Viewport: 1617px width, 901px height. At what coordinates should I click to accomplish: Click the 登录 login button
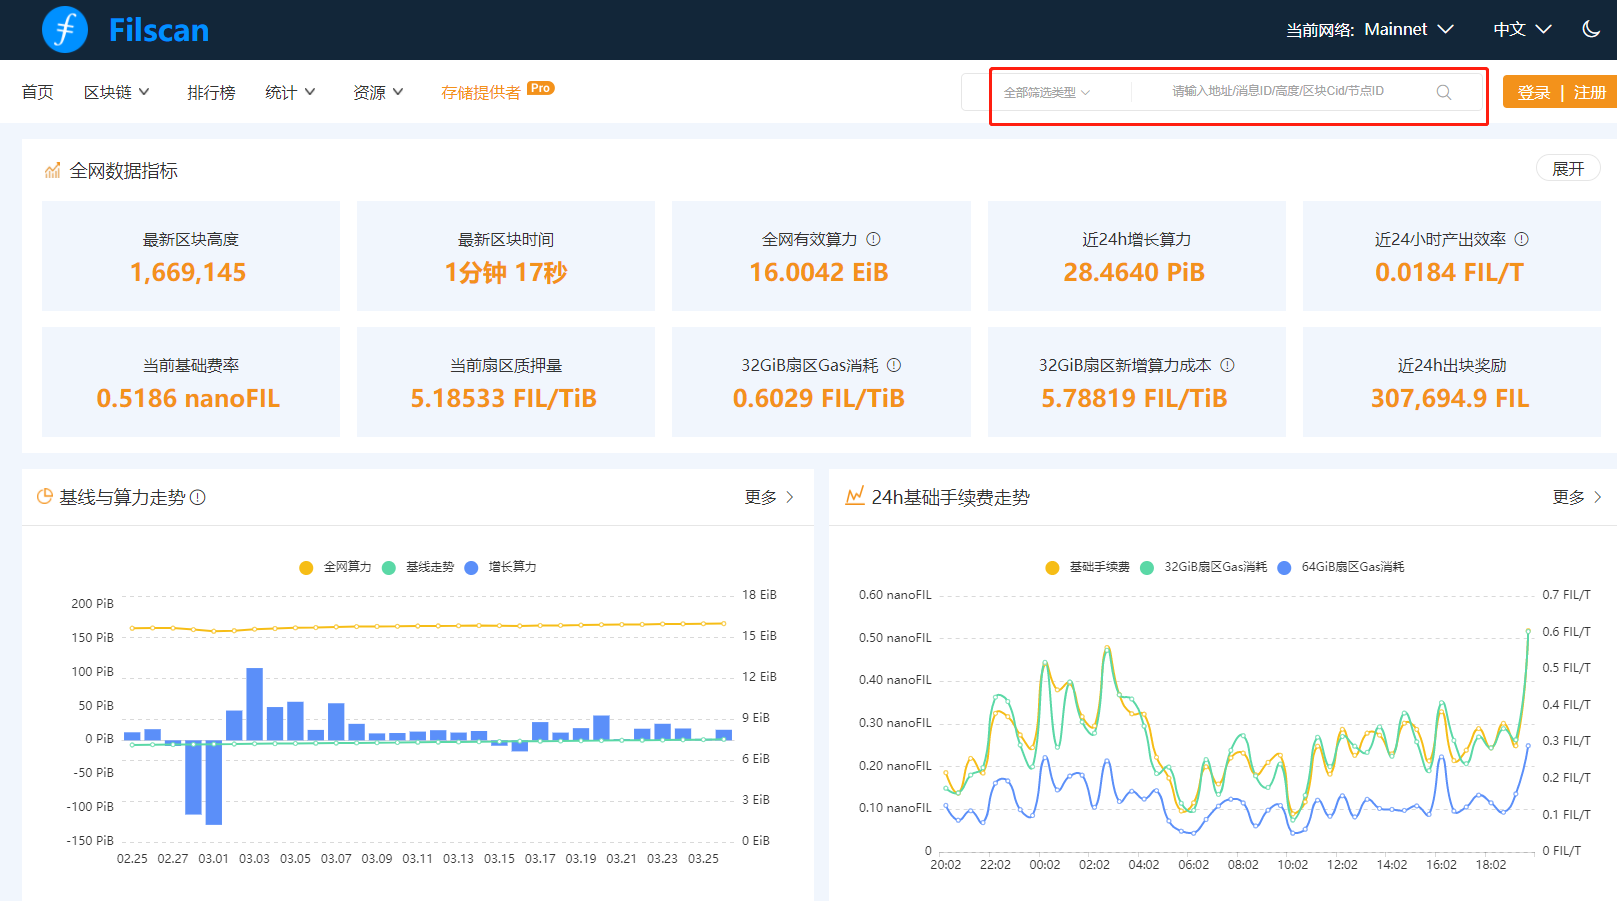pyautogui.click(x=1533, y=92)
